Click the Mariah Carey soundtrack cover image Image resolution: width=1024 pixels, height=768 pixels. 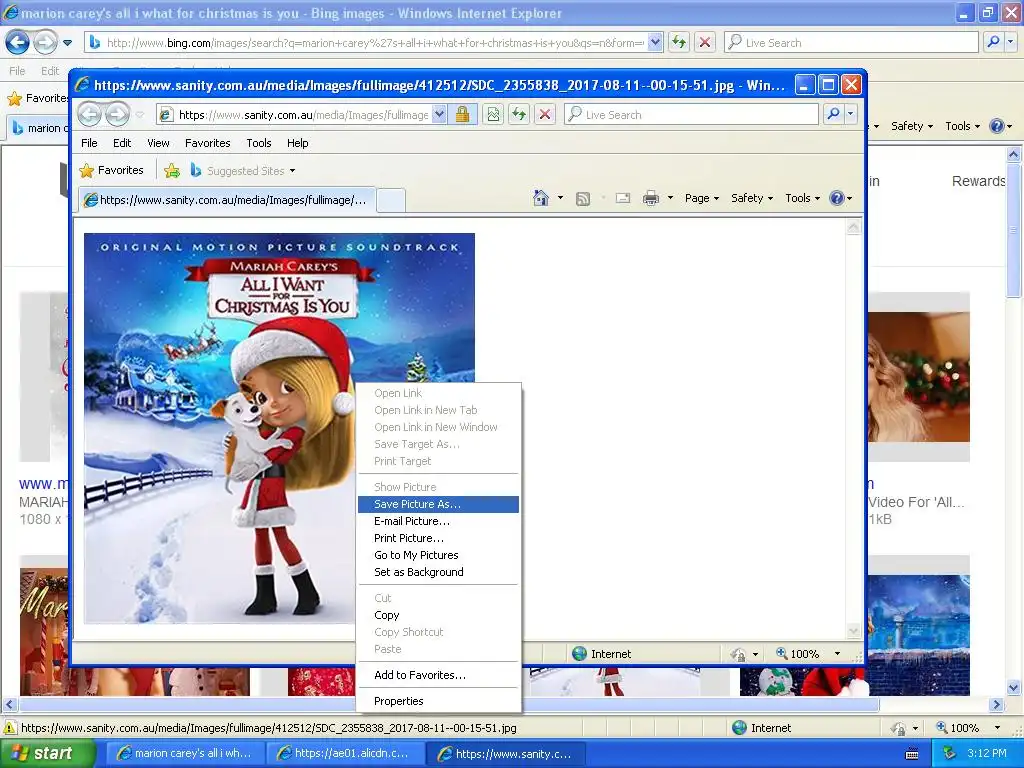tap(279, 428)
